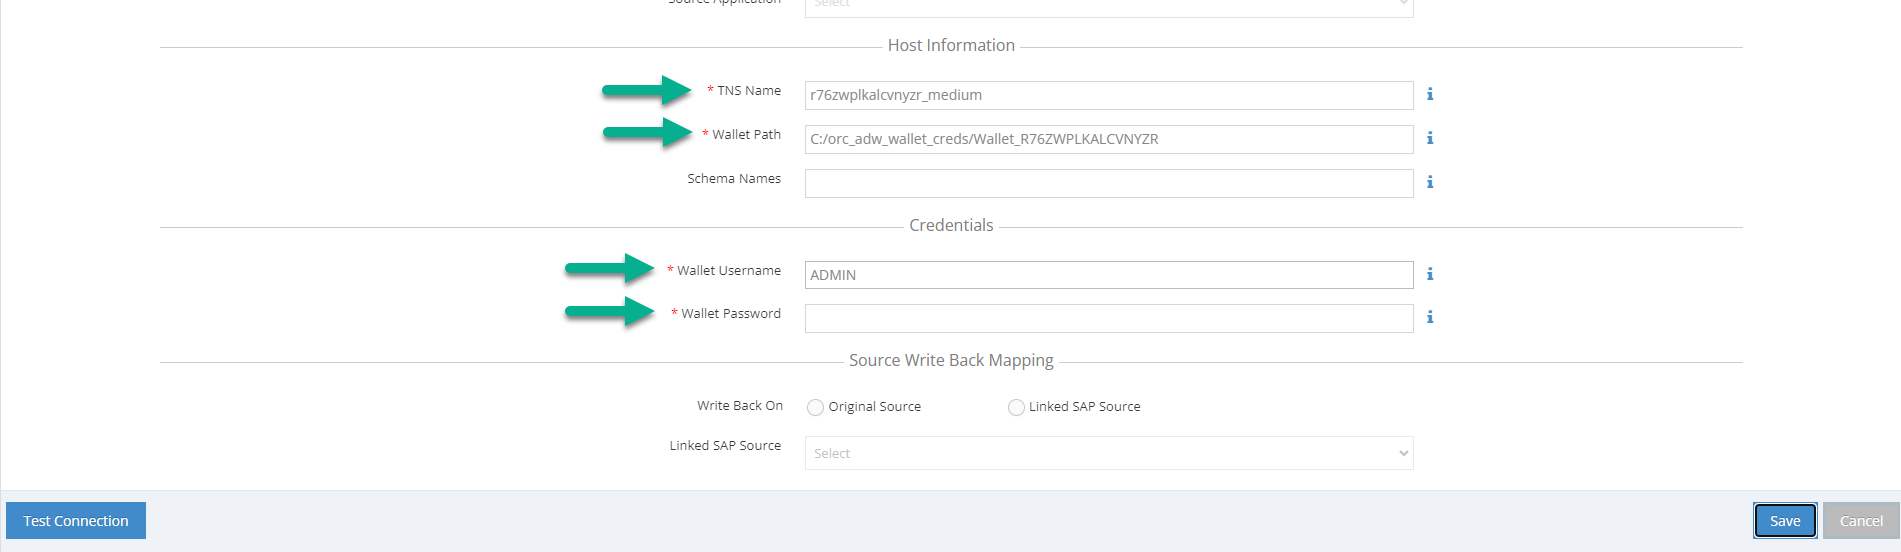The height and width of the screenshot is (552, 1901).
Task: Click the Schema Names label
Action: pyautogui.click(x=734, y=178)
